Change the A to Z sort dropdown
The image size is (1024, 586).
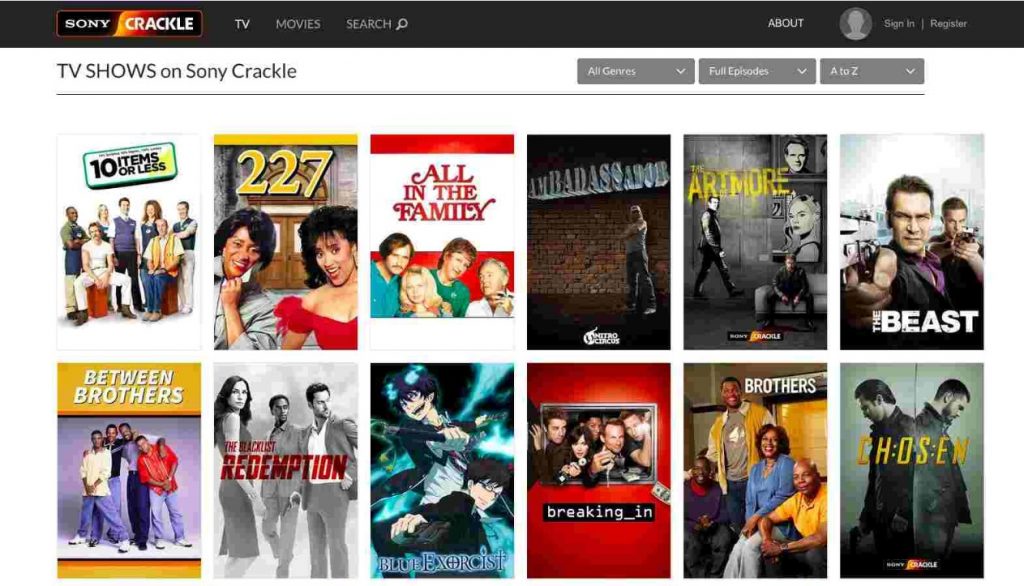[x=872, y=71]
